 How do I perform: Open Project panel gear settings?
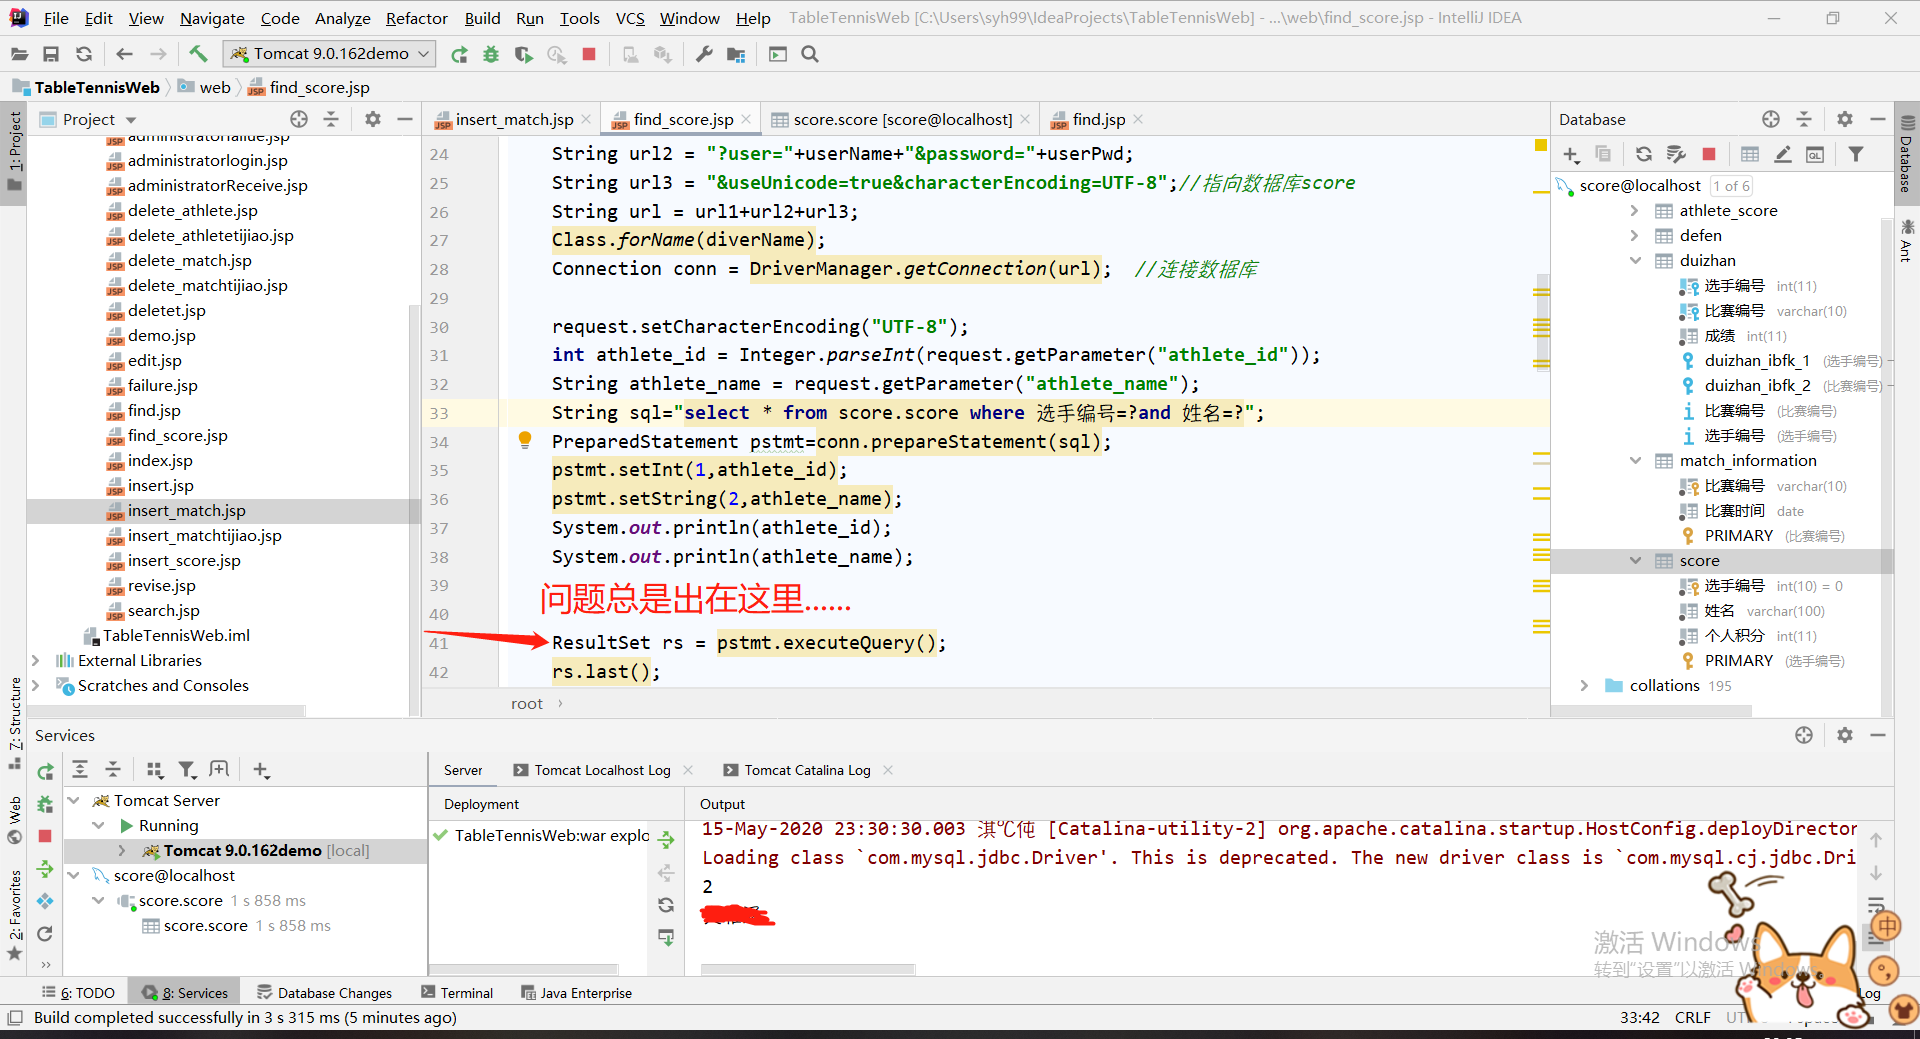point(373,119)
